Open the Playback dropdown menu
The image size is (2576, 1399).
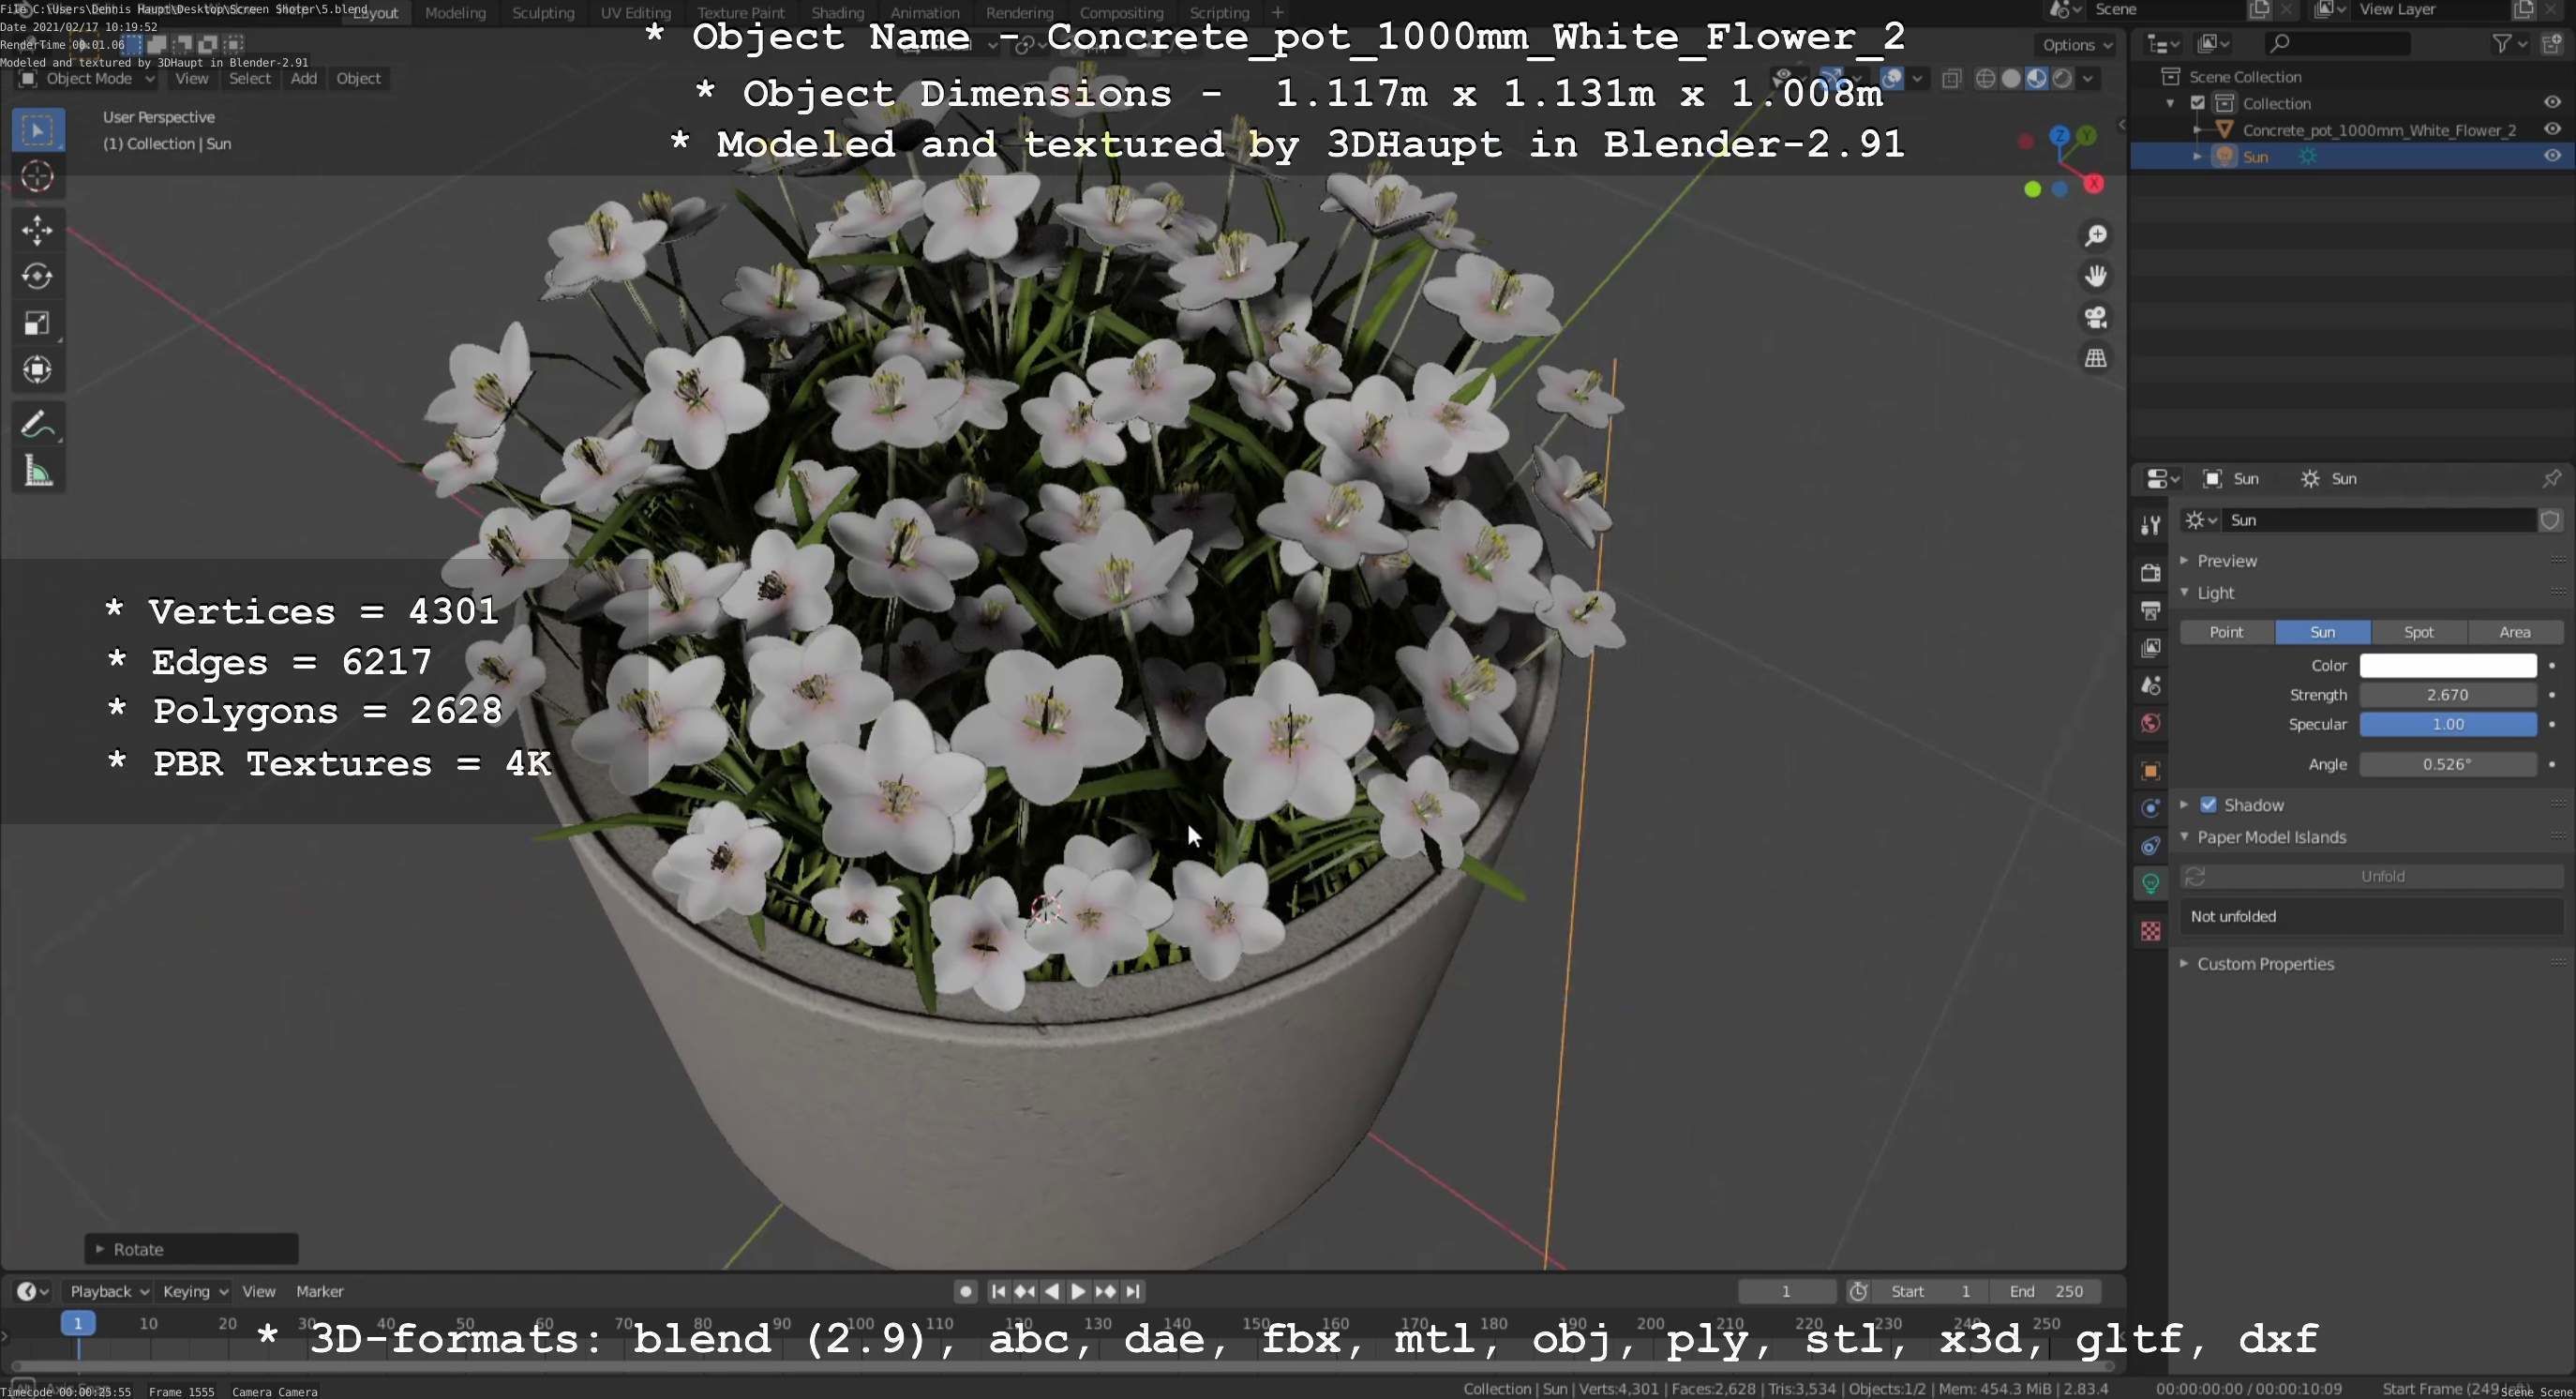pyautogui.click(x=109, y=1291)
